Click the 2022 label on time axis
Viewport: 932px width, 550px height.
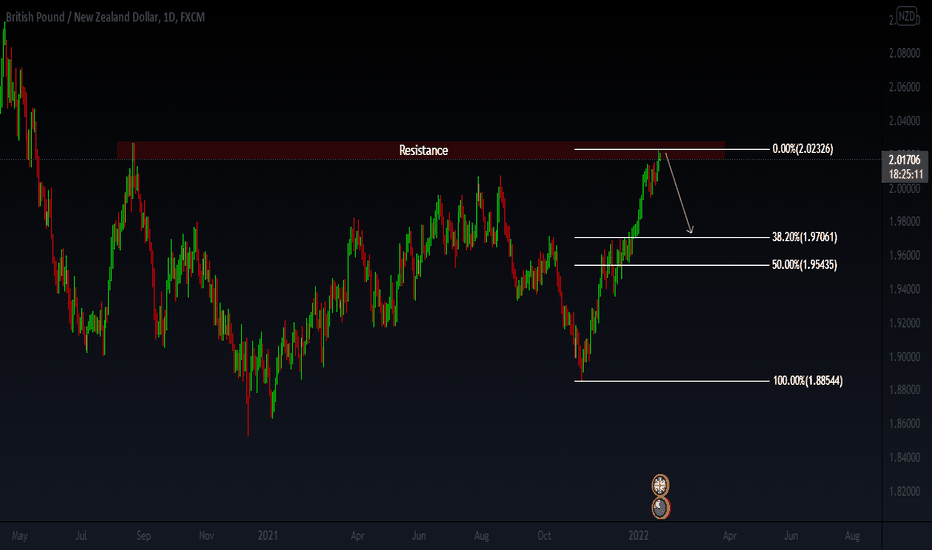tap(638, 536)
